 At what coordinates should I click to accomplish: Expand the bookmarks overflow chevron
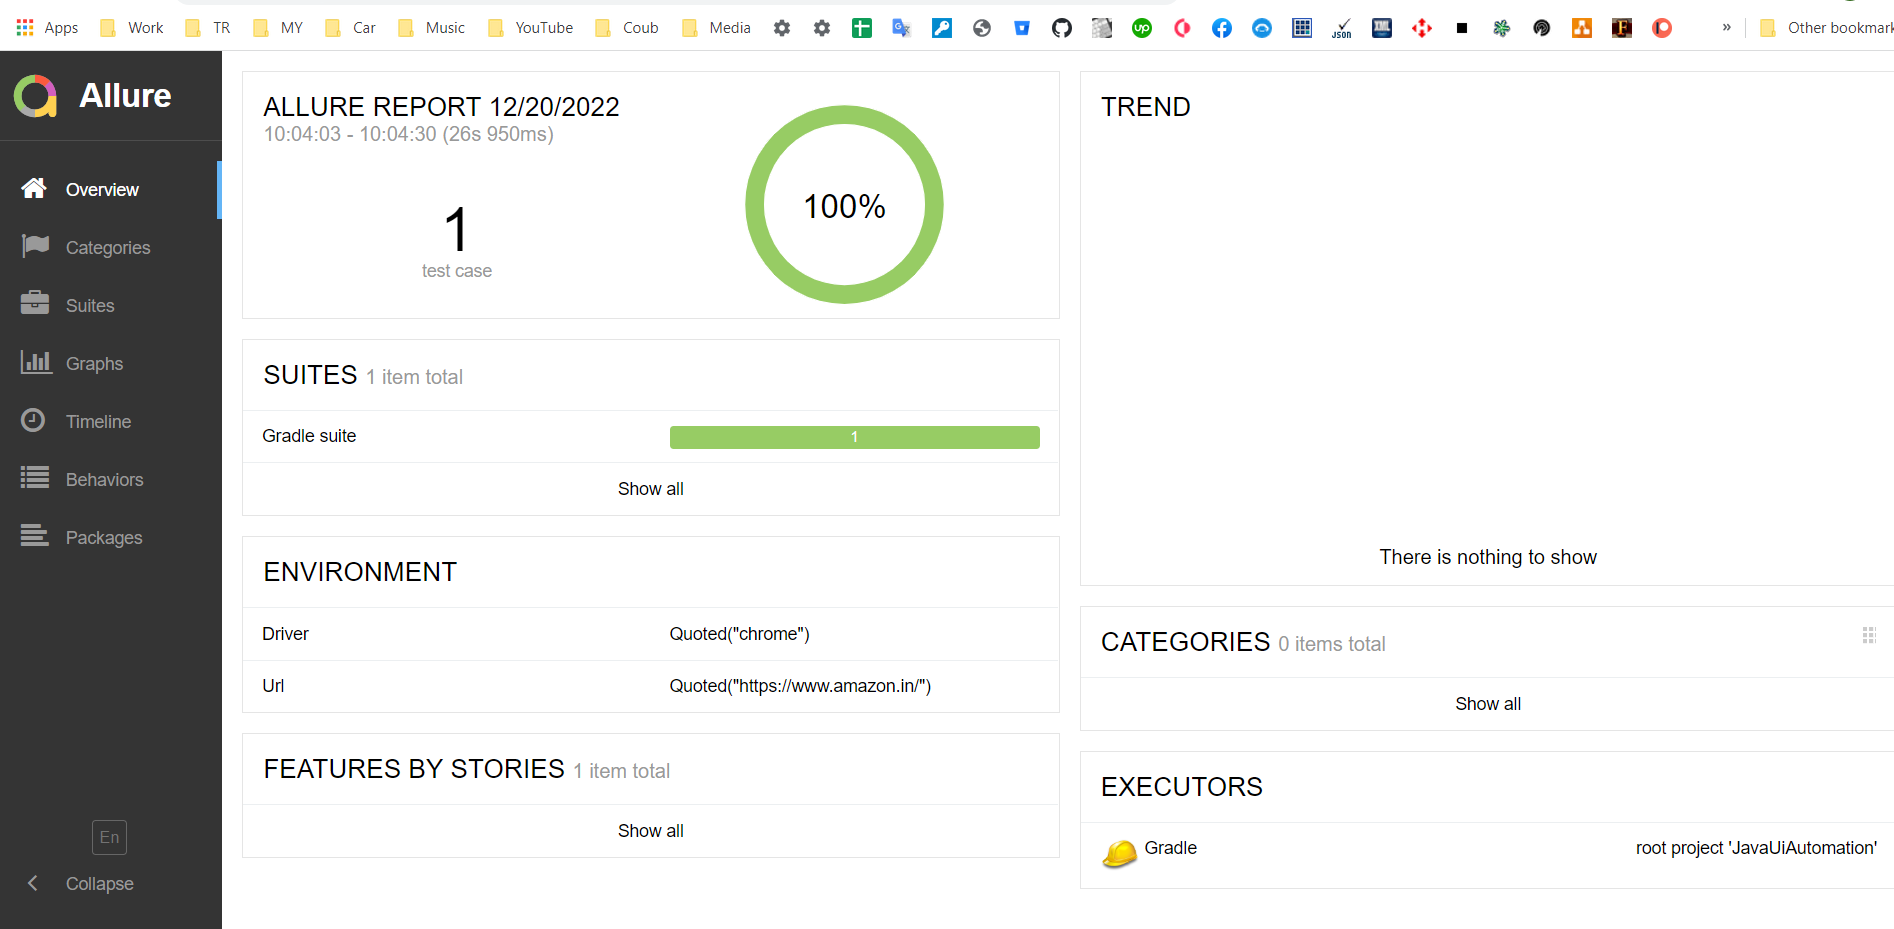click(x=1725, y=28)
